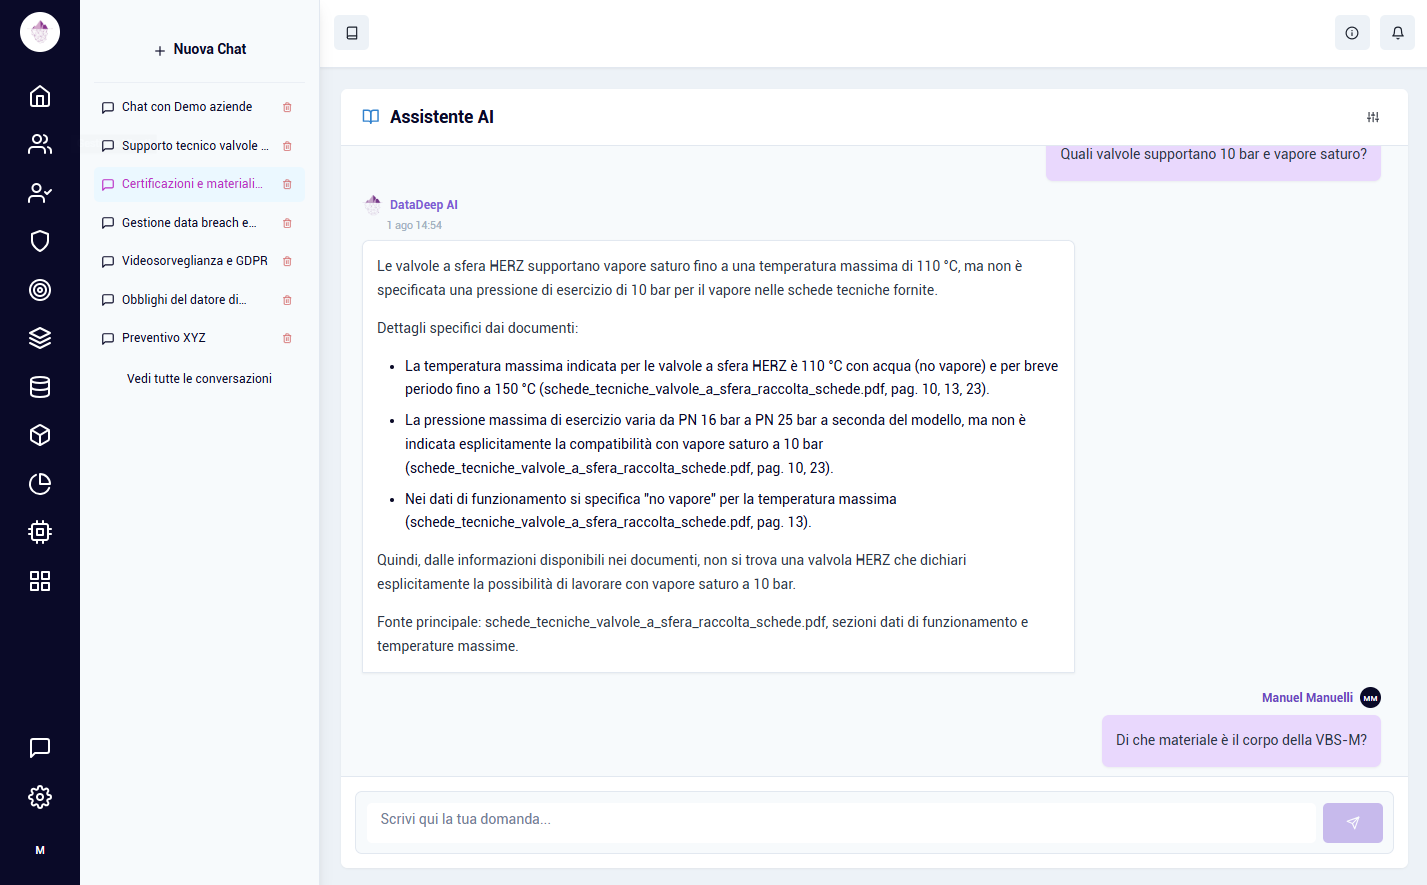Click the users group sidebar icon

(40, 144)
